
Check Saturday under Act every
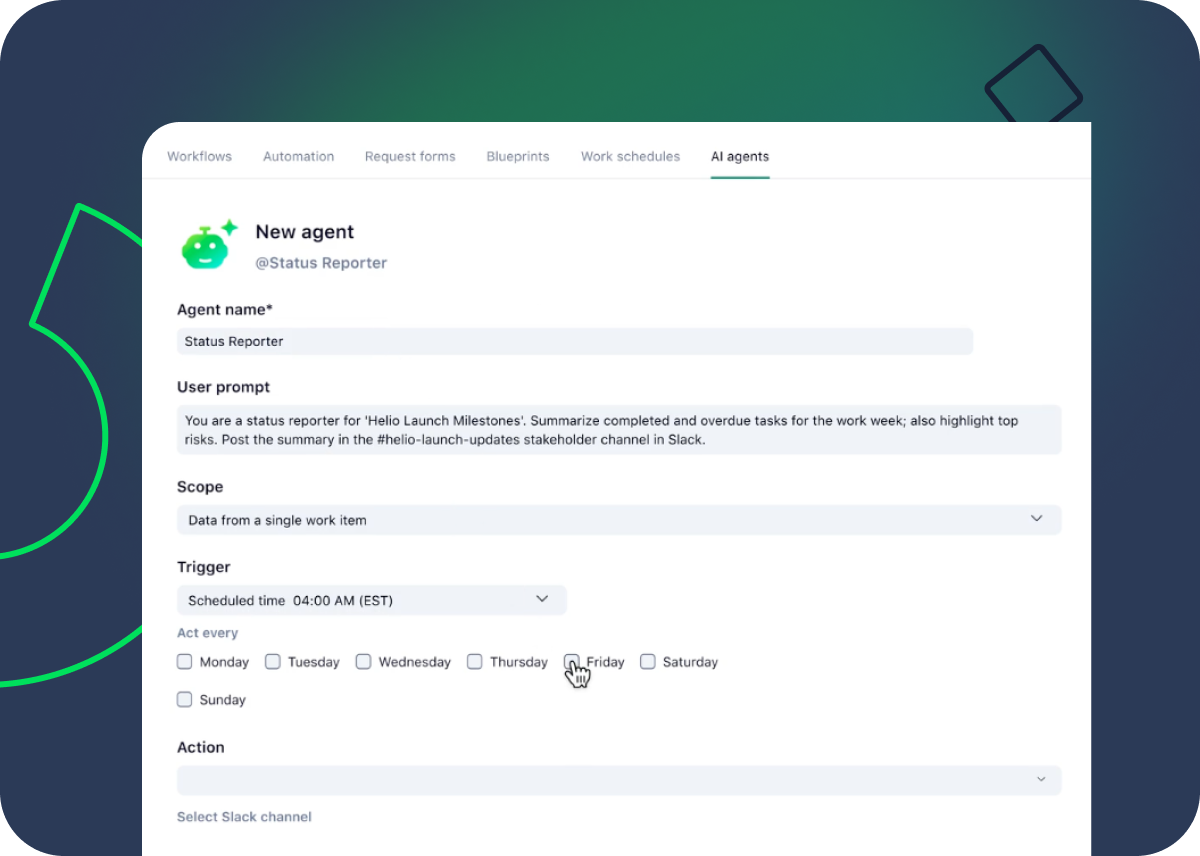[648, 661]
